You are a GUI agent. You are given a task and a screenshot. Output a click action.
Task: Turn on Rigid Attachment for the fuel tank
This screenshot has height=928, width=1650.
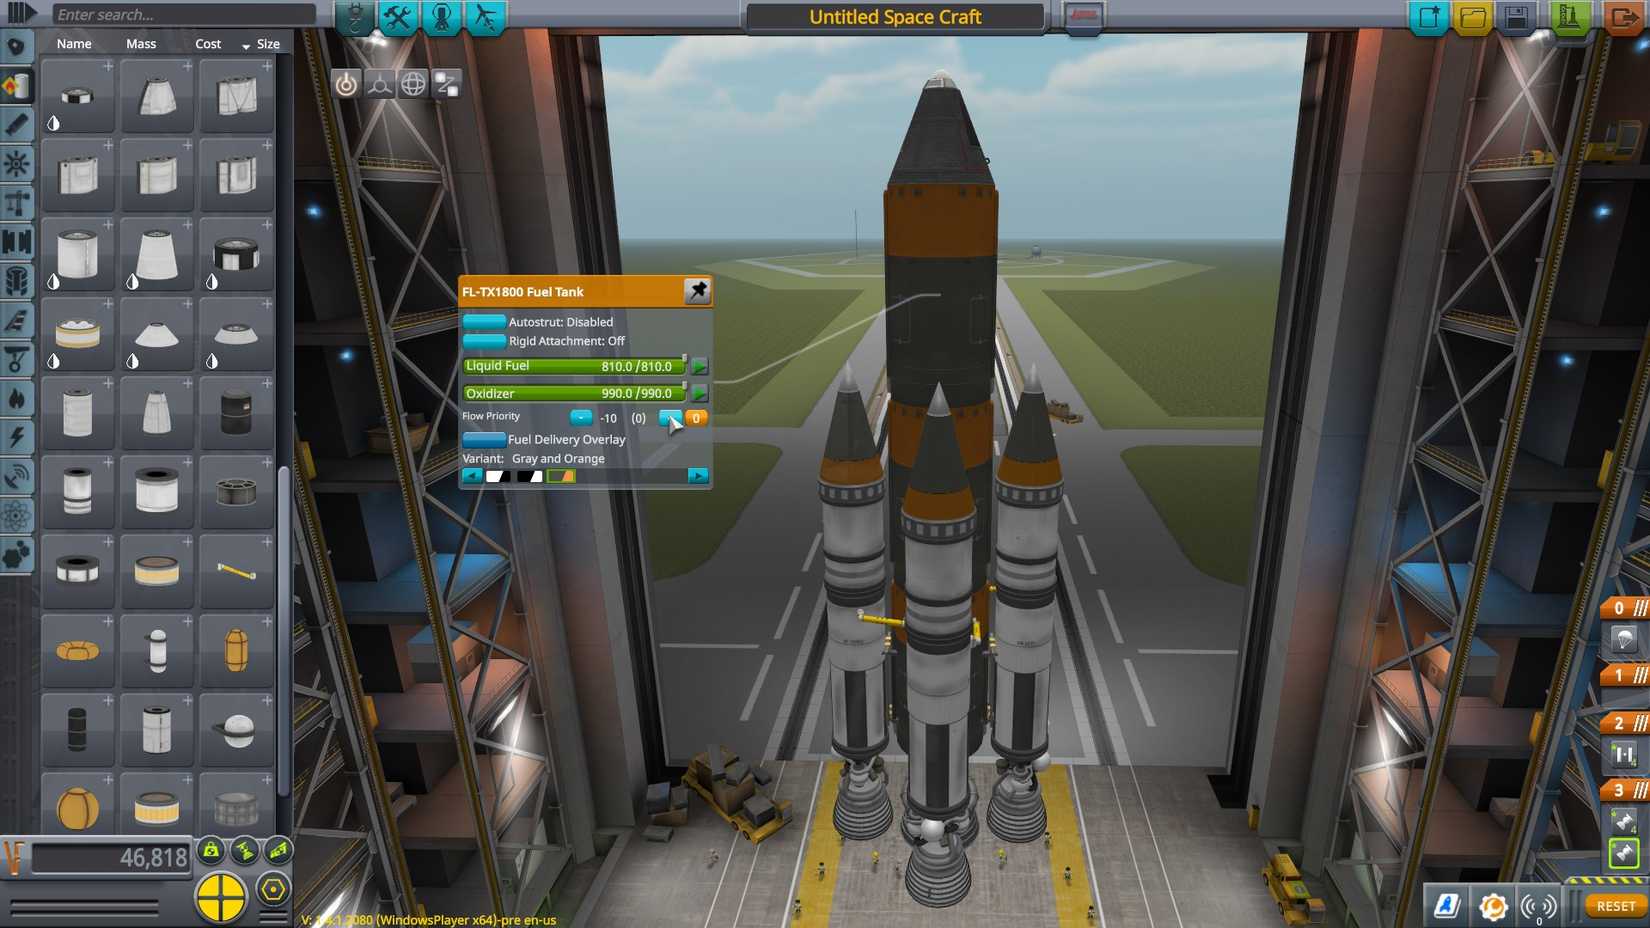click(484, 341)
